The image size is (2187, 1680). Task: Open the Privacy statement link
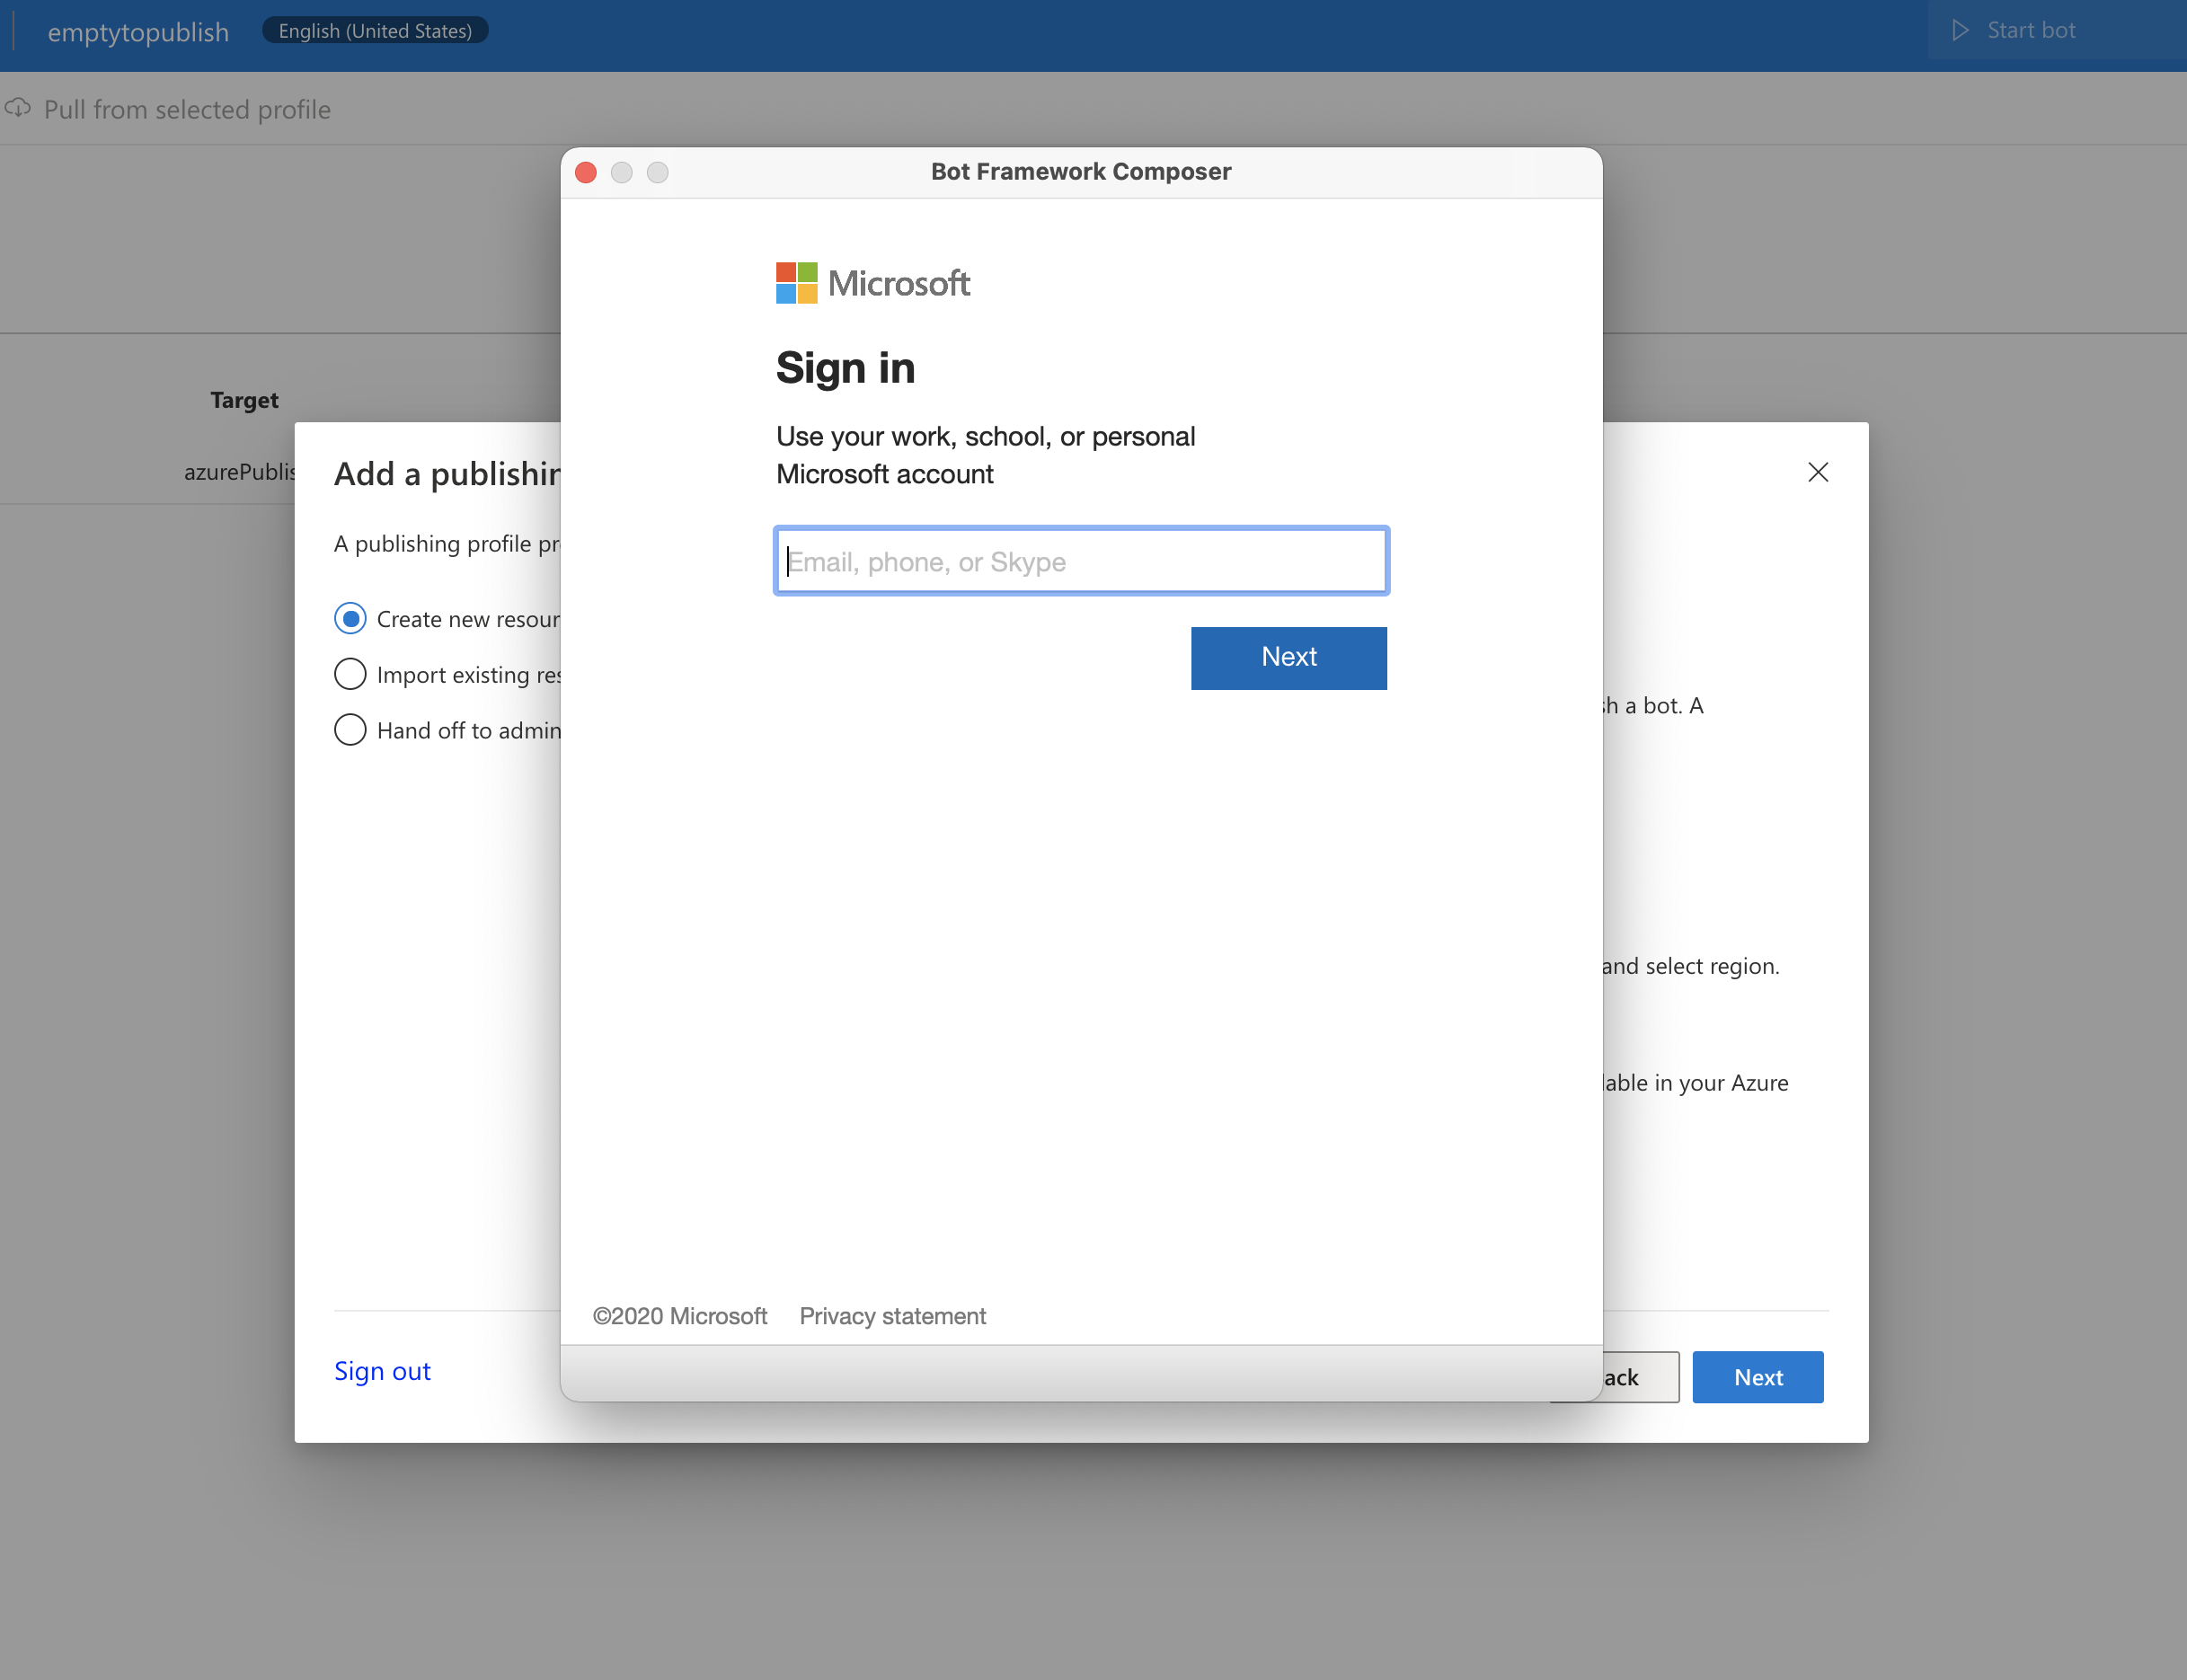(892, 1316)
